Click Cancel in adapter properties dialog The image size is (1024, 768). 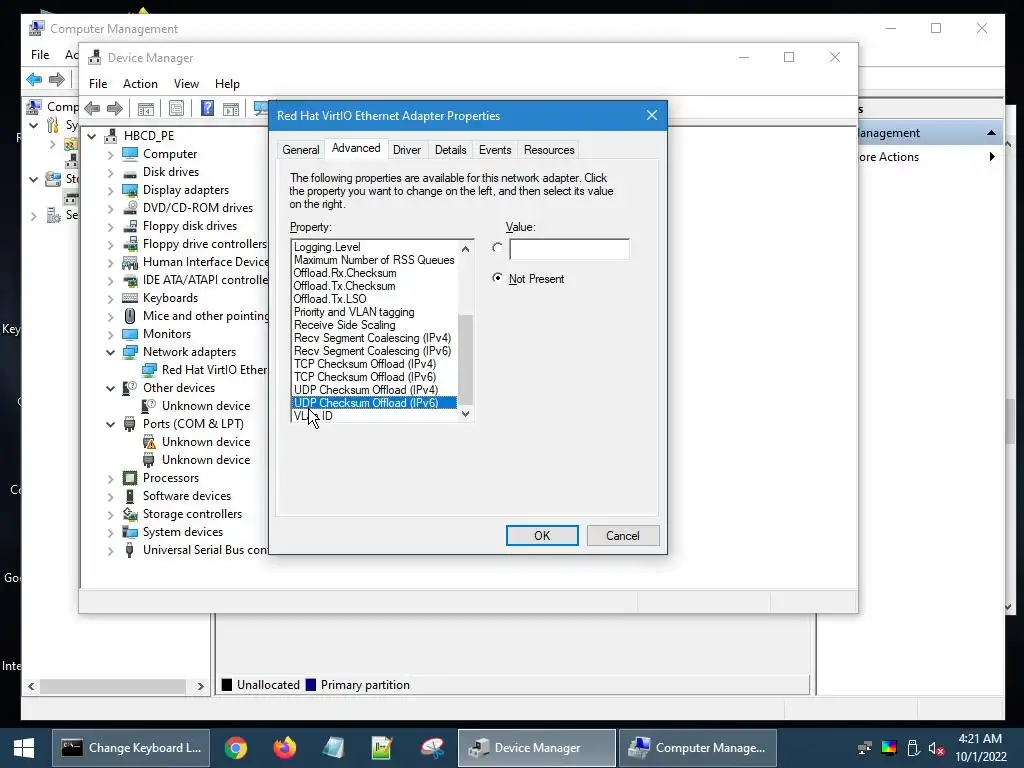(623, 536)
